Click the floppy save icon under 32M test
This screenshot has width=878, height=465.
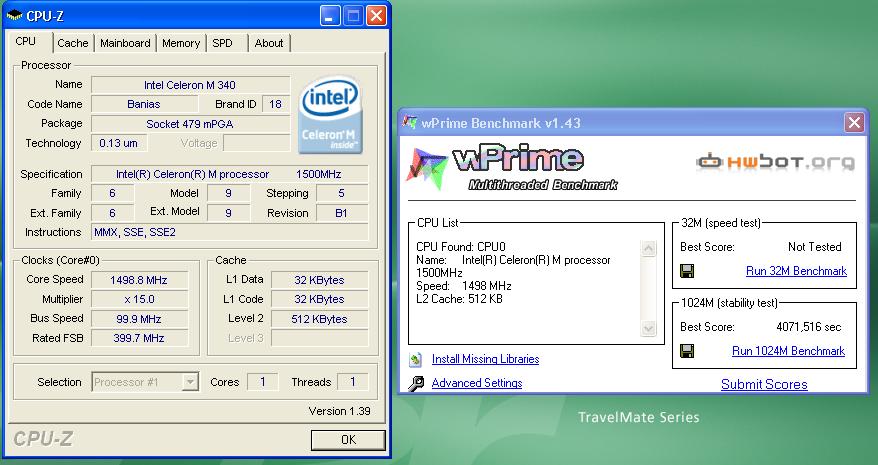(x=687, y=271)
